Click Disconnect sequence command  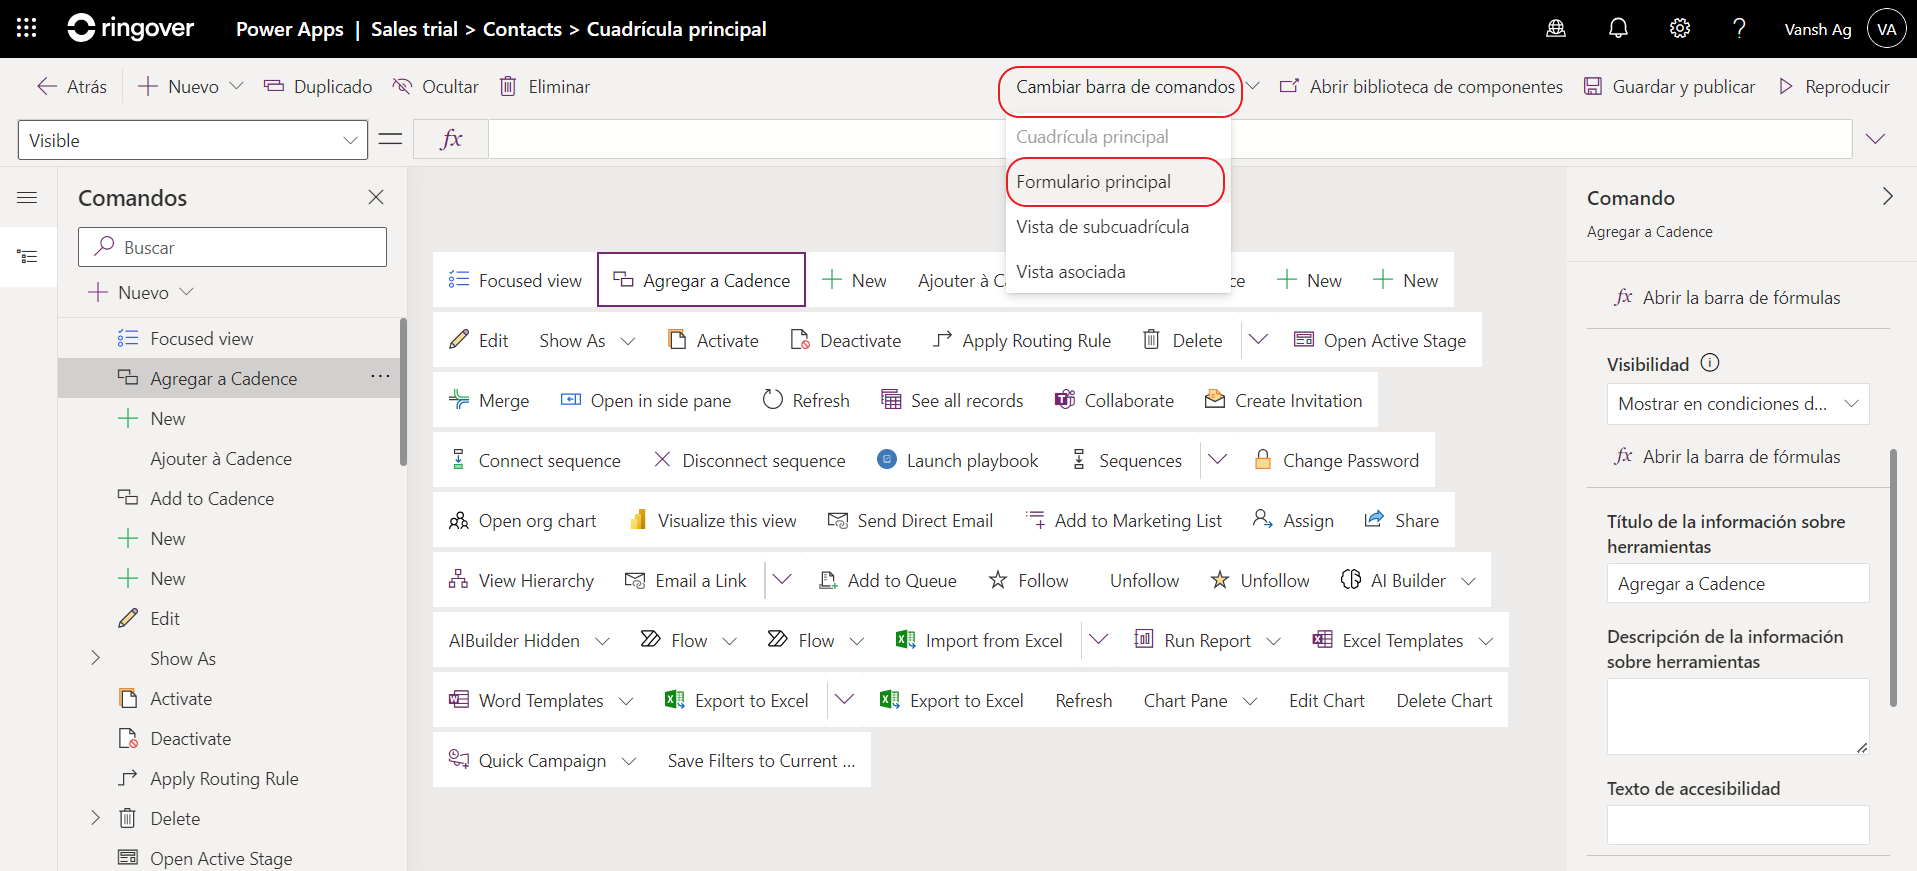pos(749,460)
